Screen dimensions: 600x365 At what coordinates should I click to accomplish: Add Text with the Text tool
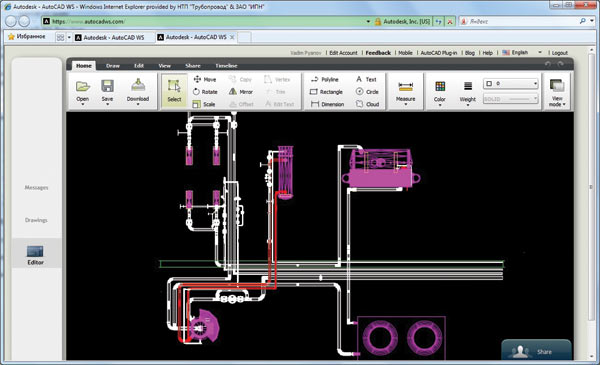click(366, 79)
